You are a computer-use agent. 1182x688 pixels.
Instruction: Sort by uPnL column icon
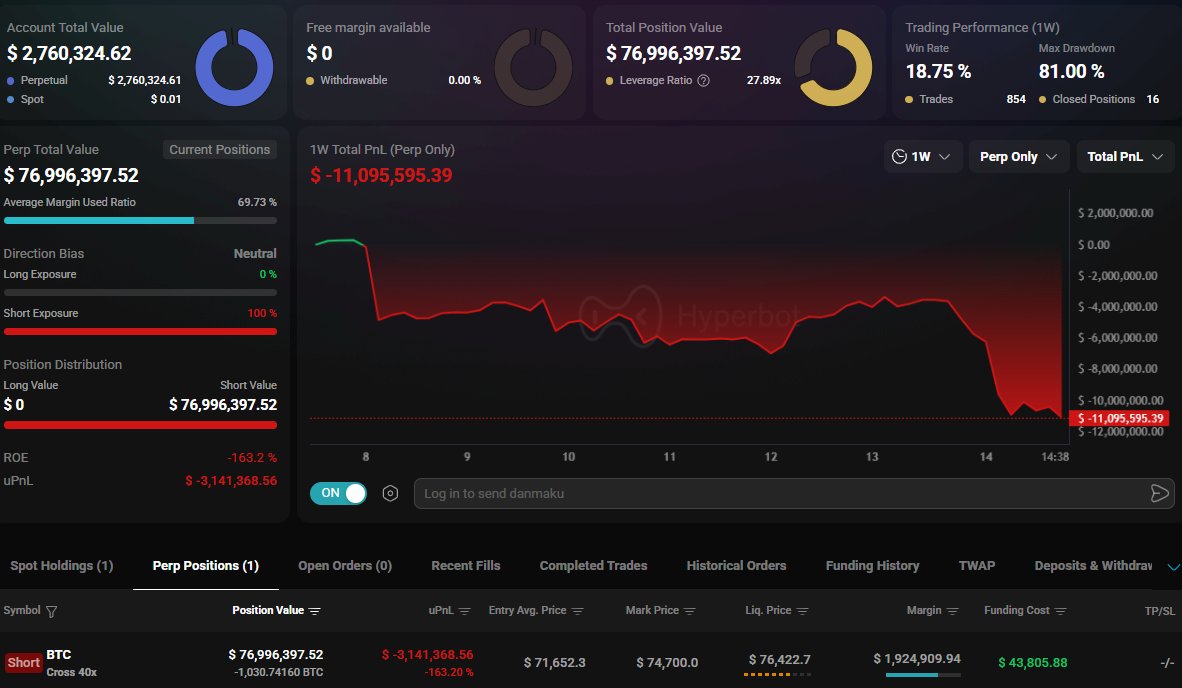(x=464, y=611)
